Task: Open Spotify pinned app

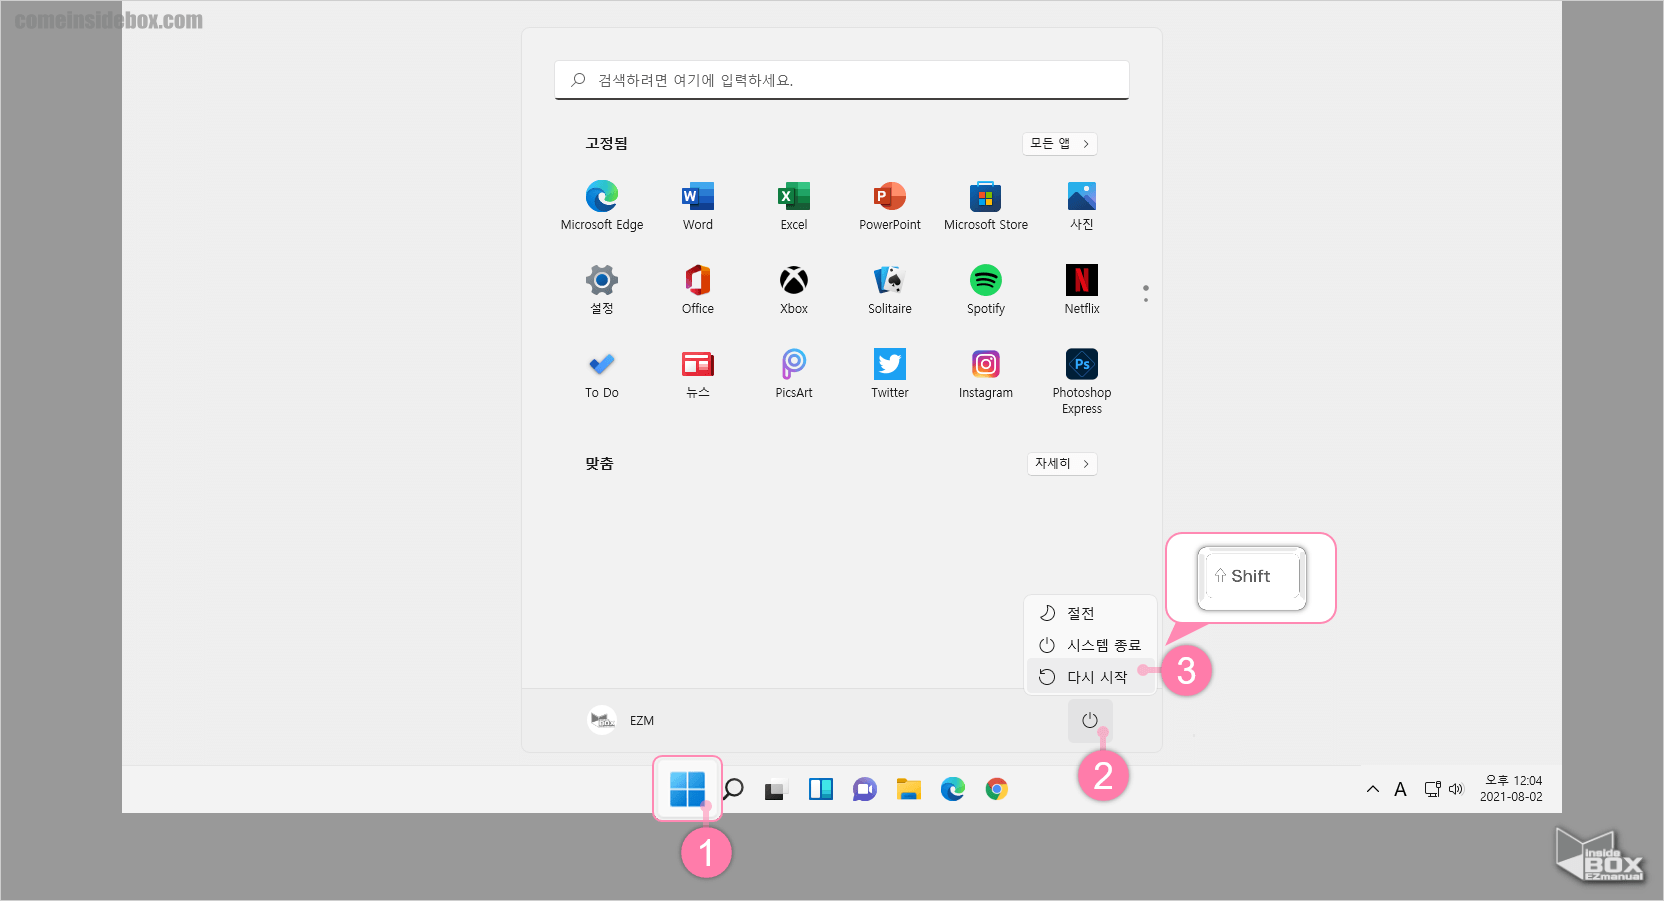Action: click(x=986, y=289)
